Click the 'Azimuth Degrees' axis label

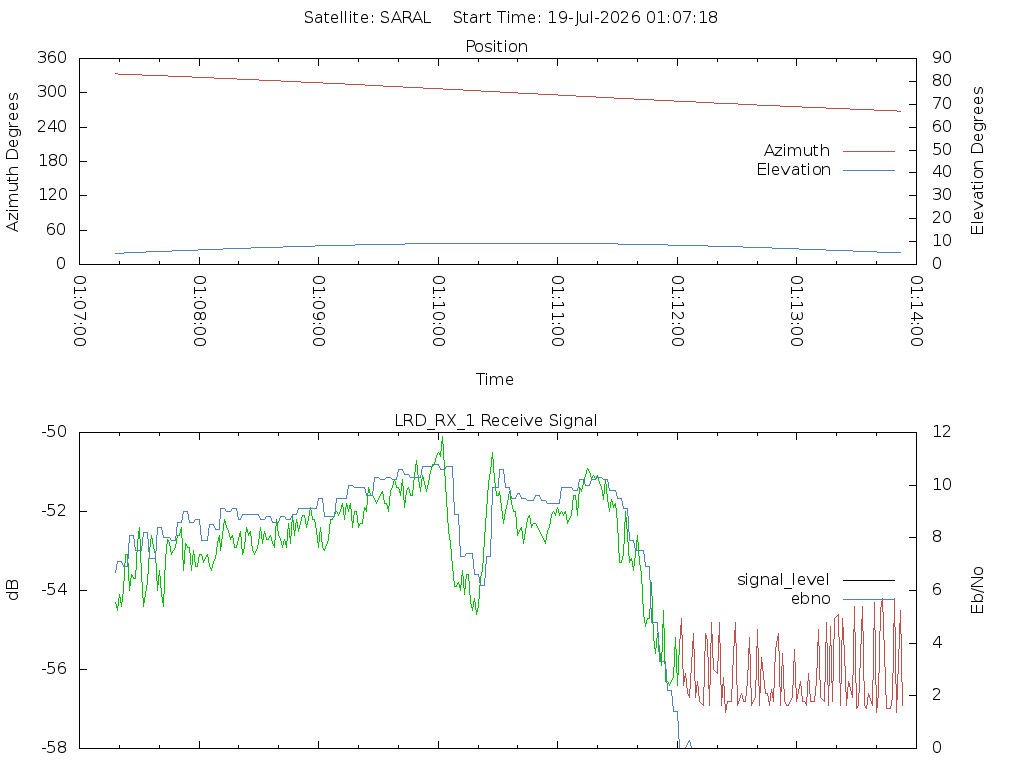click(x=12, y=162)
